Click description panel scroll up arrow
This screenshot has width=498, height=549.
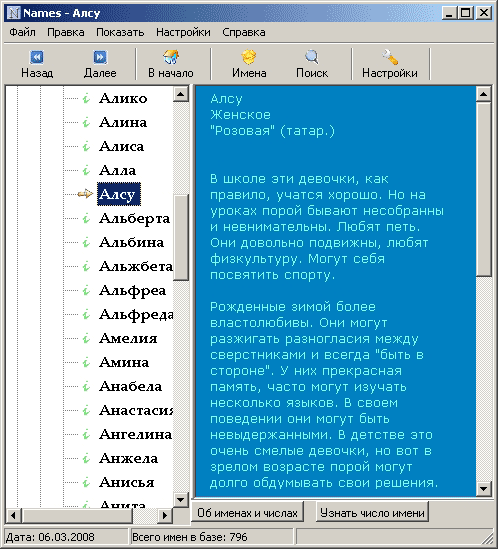(x=484, y=94)
